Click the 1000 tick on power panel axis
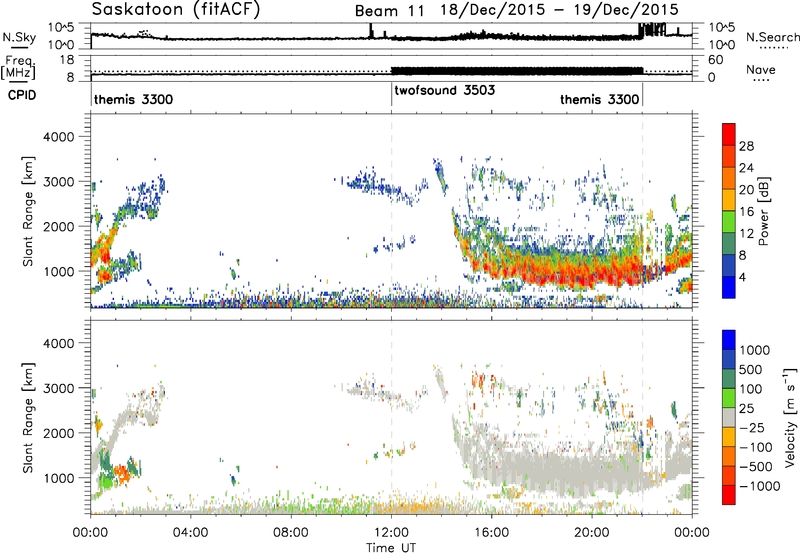This screenshot has width=800, height=554. coord(59,271)
